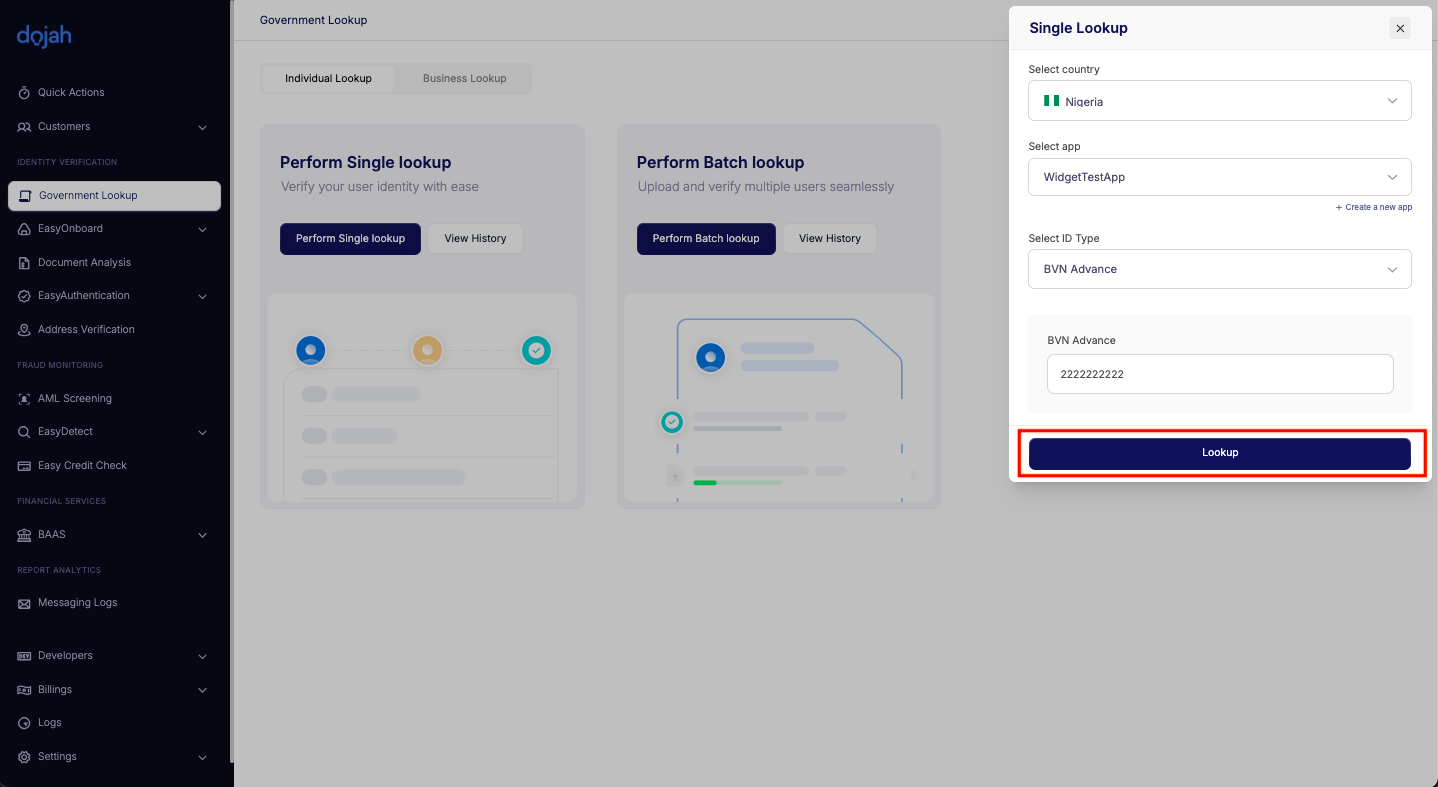Click the Lookup button

[1219, 453]
